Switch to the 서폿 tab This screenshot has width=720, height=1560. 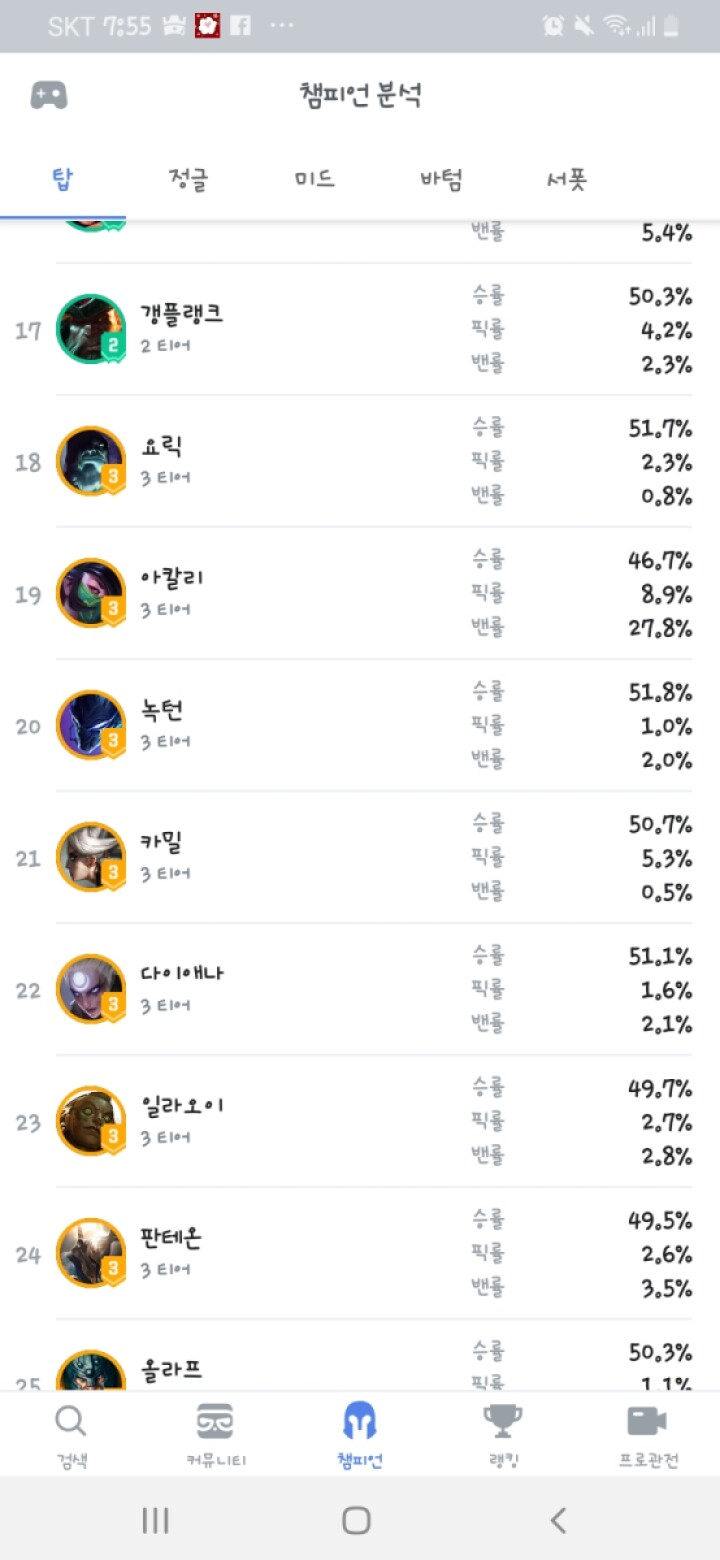coord(567,180)
